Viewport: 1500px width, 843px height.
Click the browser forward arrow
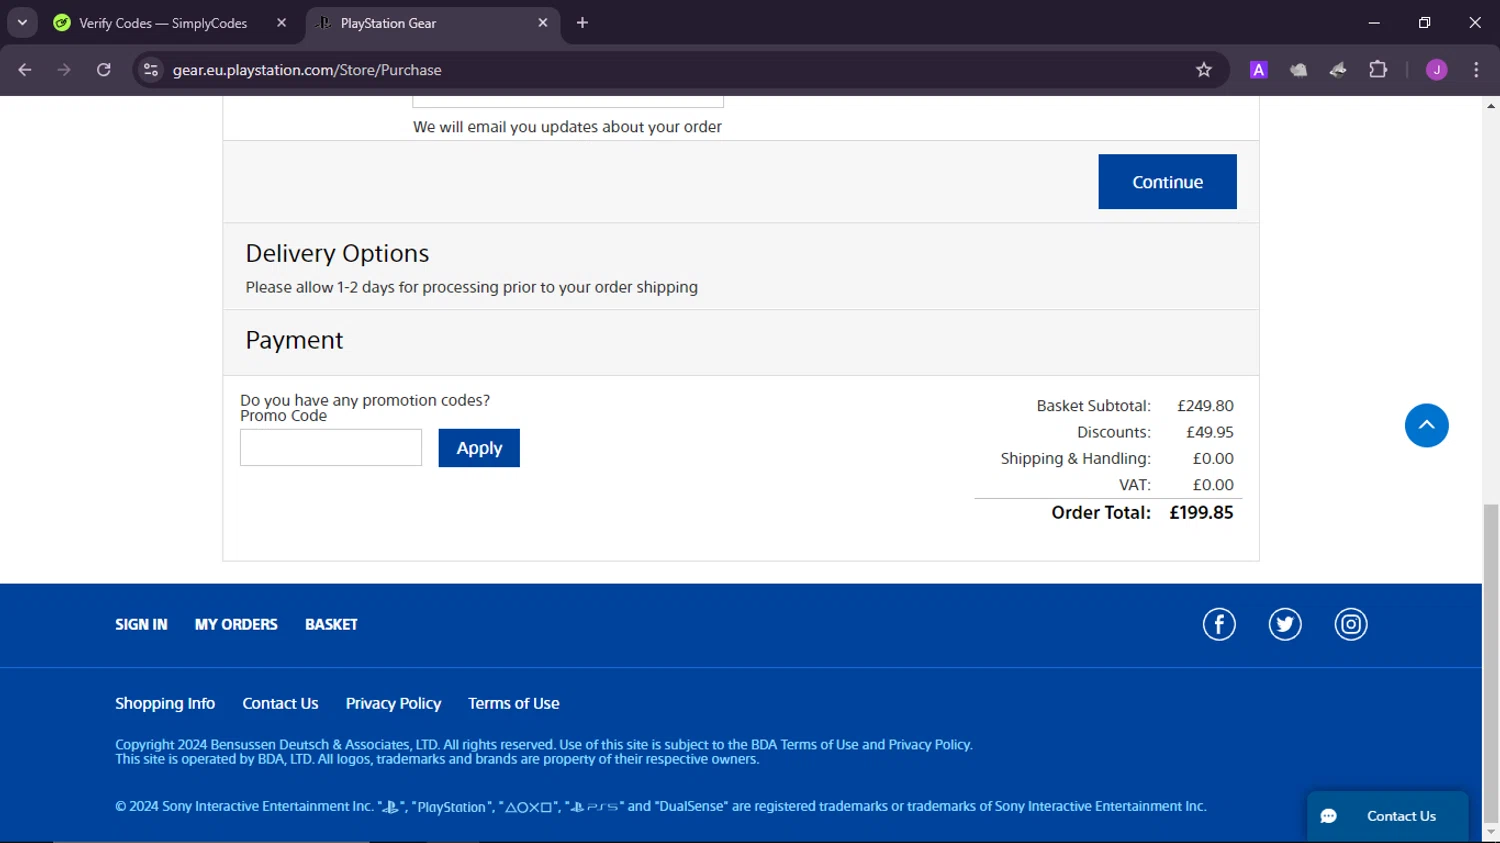[x=64, y=70]
